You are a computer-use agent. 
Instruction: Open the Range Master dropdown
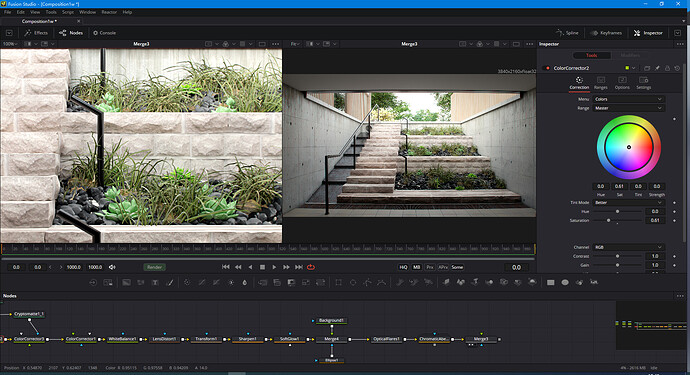pos(628,108)
